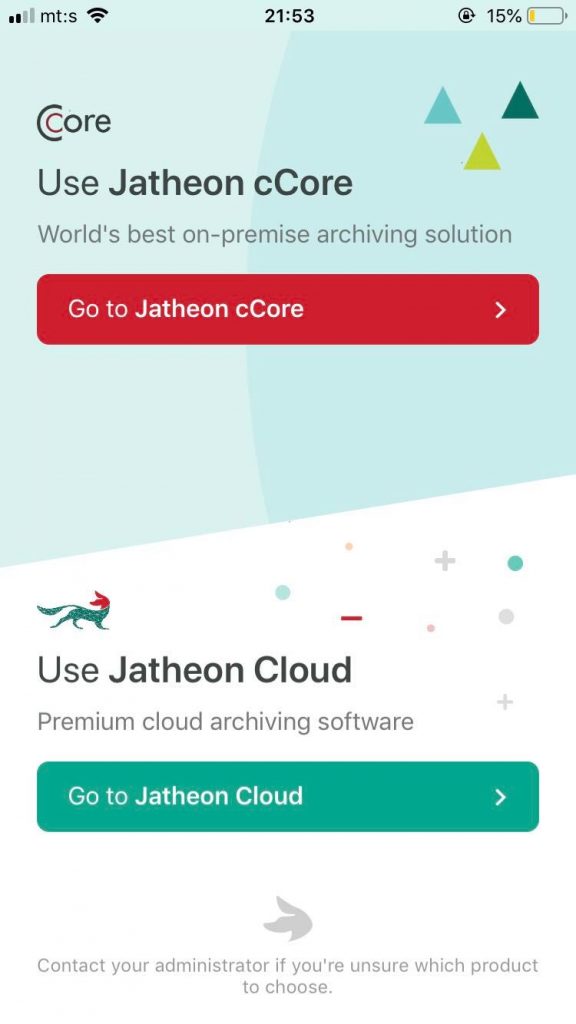
Task: Tap the Use Jatheon cCore heading
Action: [195, 183]
